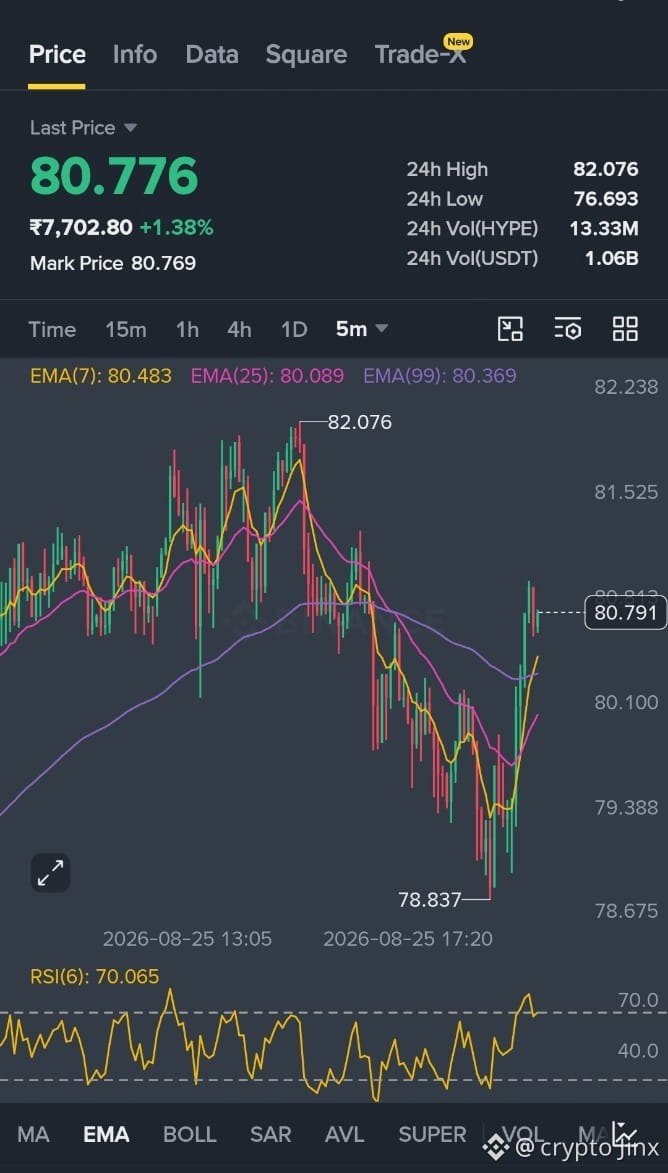Click the current price tag 80.791
668x1173 pixels.
pos(625,613)
